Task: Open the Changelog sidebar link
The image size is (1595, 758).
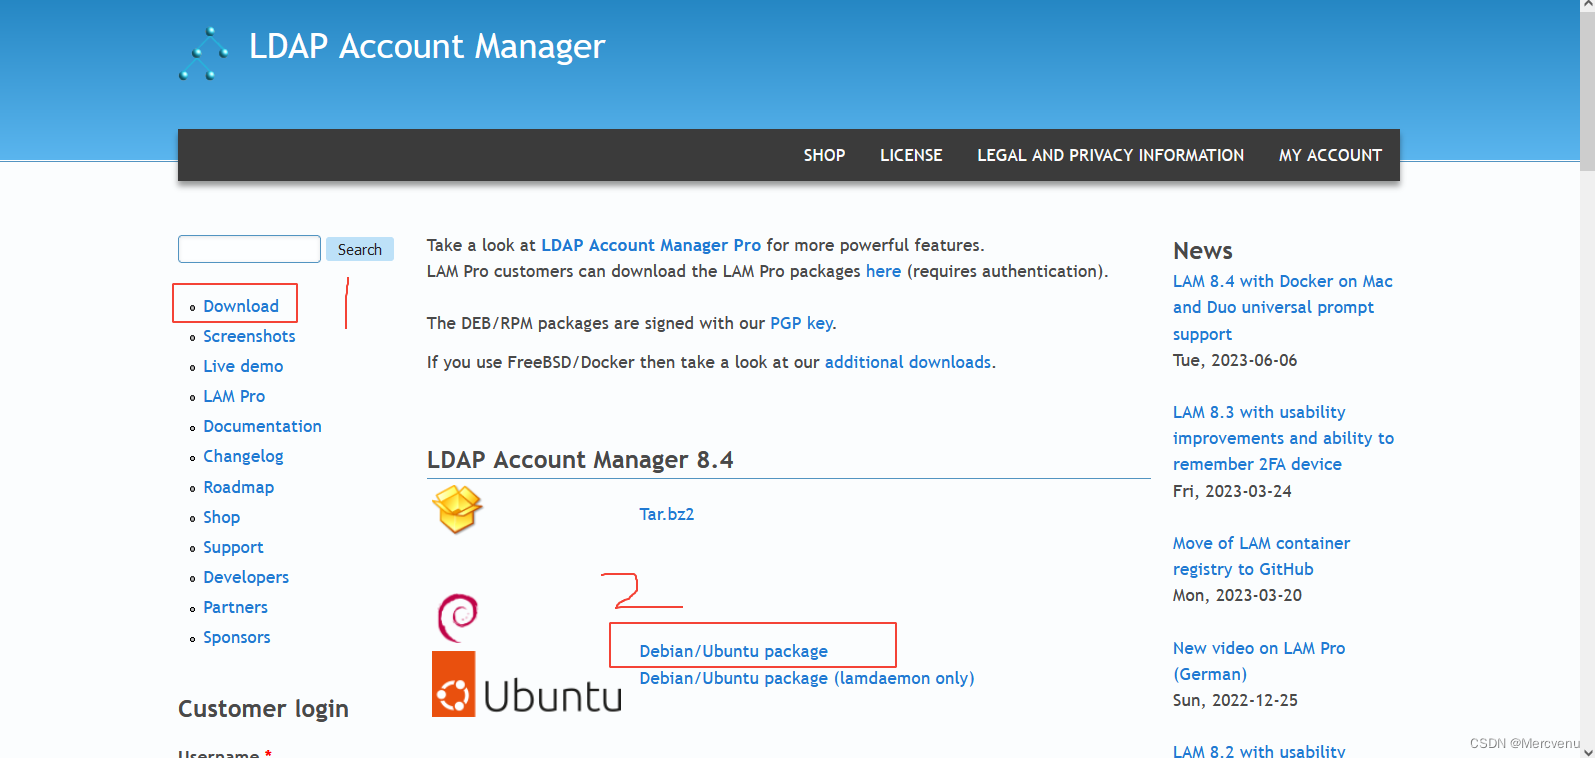Action: (243, 456)
